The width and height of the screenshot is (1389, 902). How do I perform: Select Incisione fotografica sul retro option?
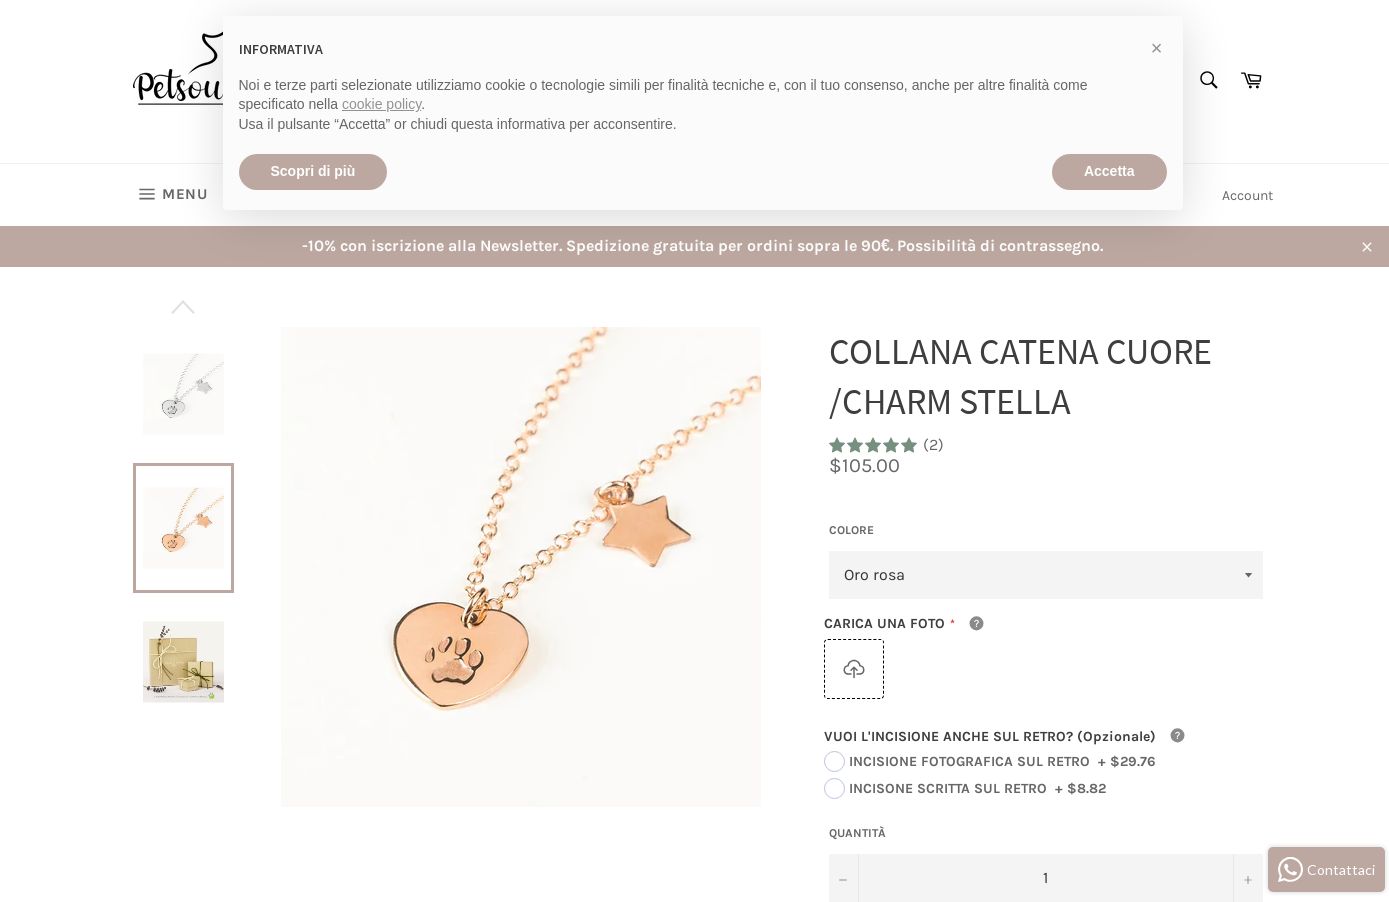(x=835, y=762)
